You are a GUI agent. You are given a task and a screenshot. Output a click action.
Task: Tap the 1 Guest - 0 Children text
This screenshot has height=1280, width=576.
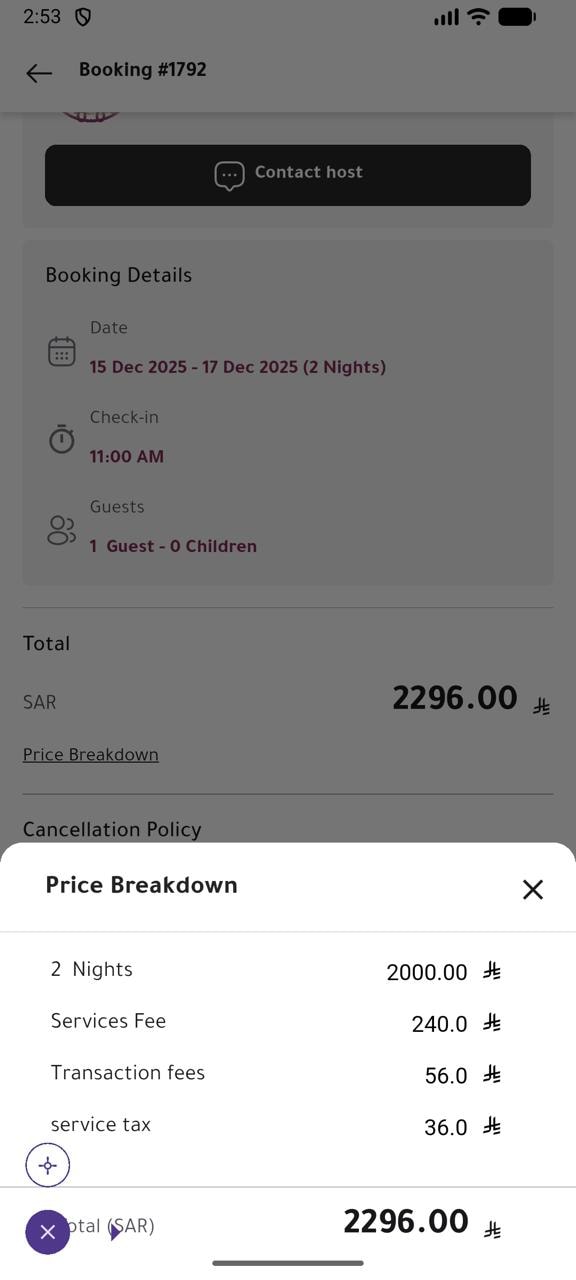tap(173, 546)
